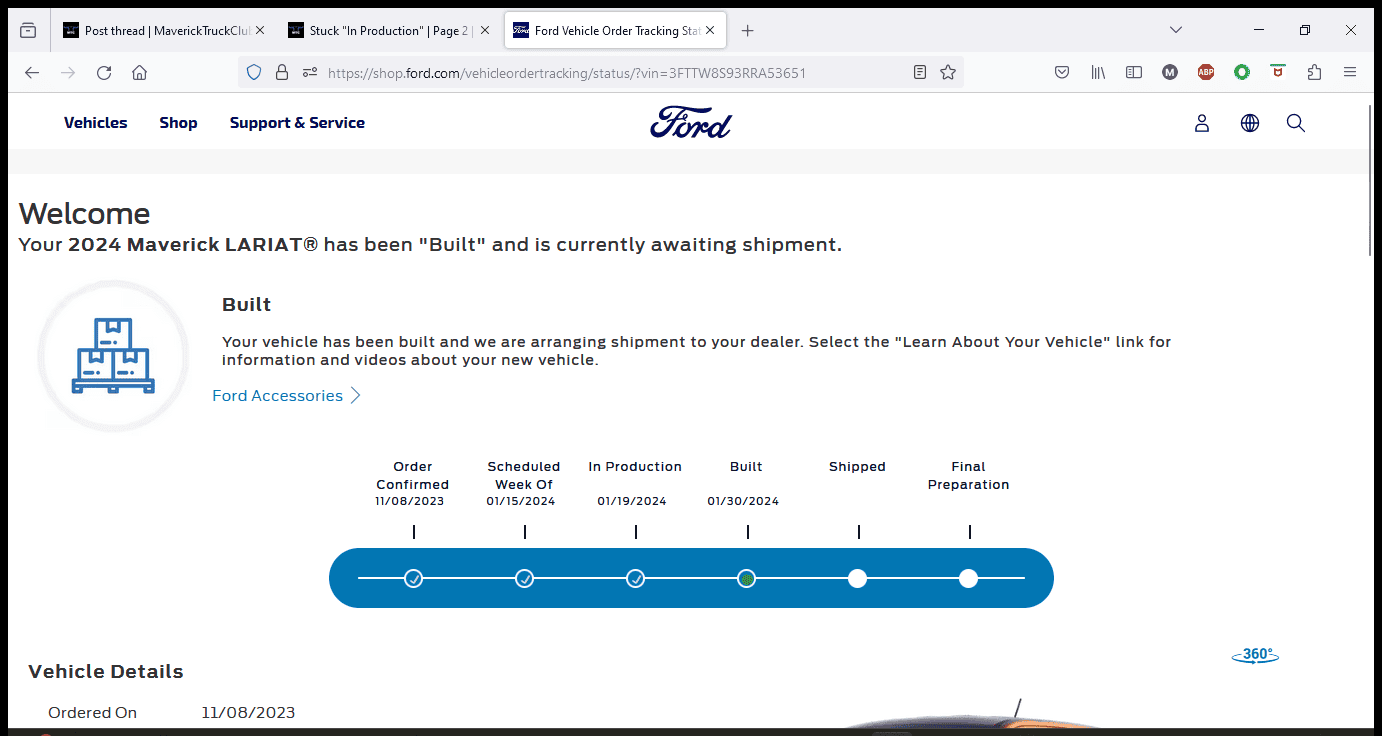This screenshot has height=736, width=1382.
Task: Expand the list all tabs dropdown
Action: tap(1176, 30)
